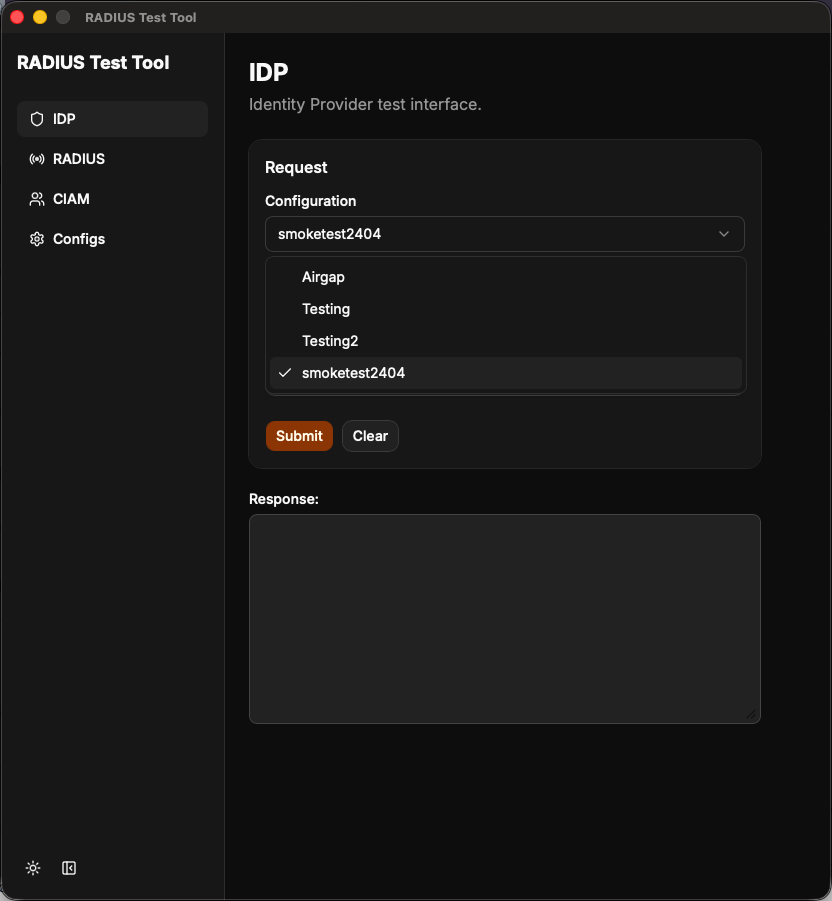The height and width of the screenshot is (901, 832).
Task: Click the IDP page heading
Action: coord(268,72)
